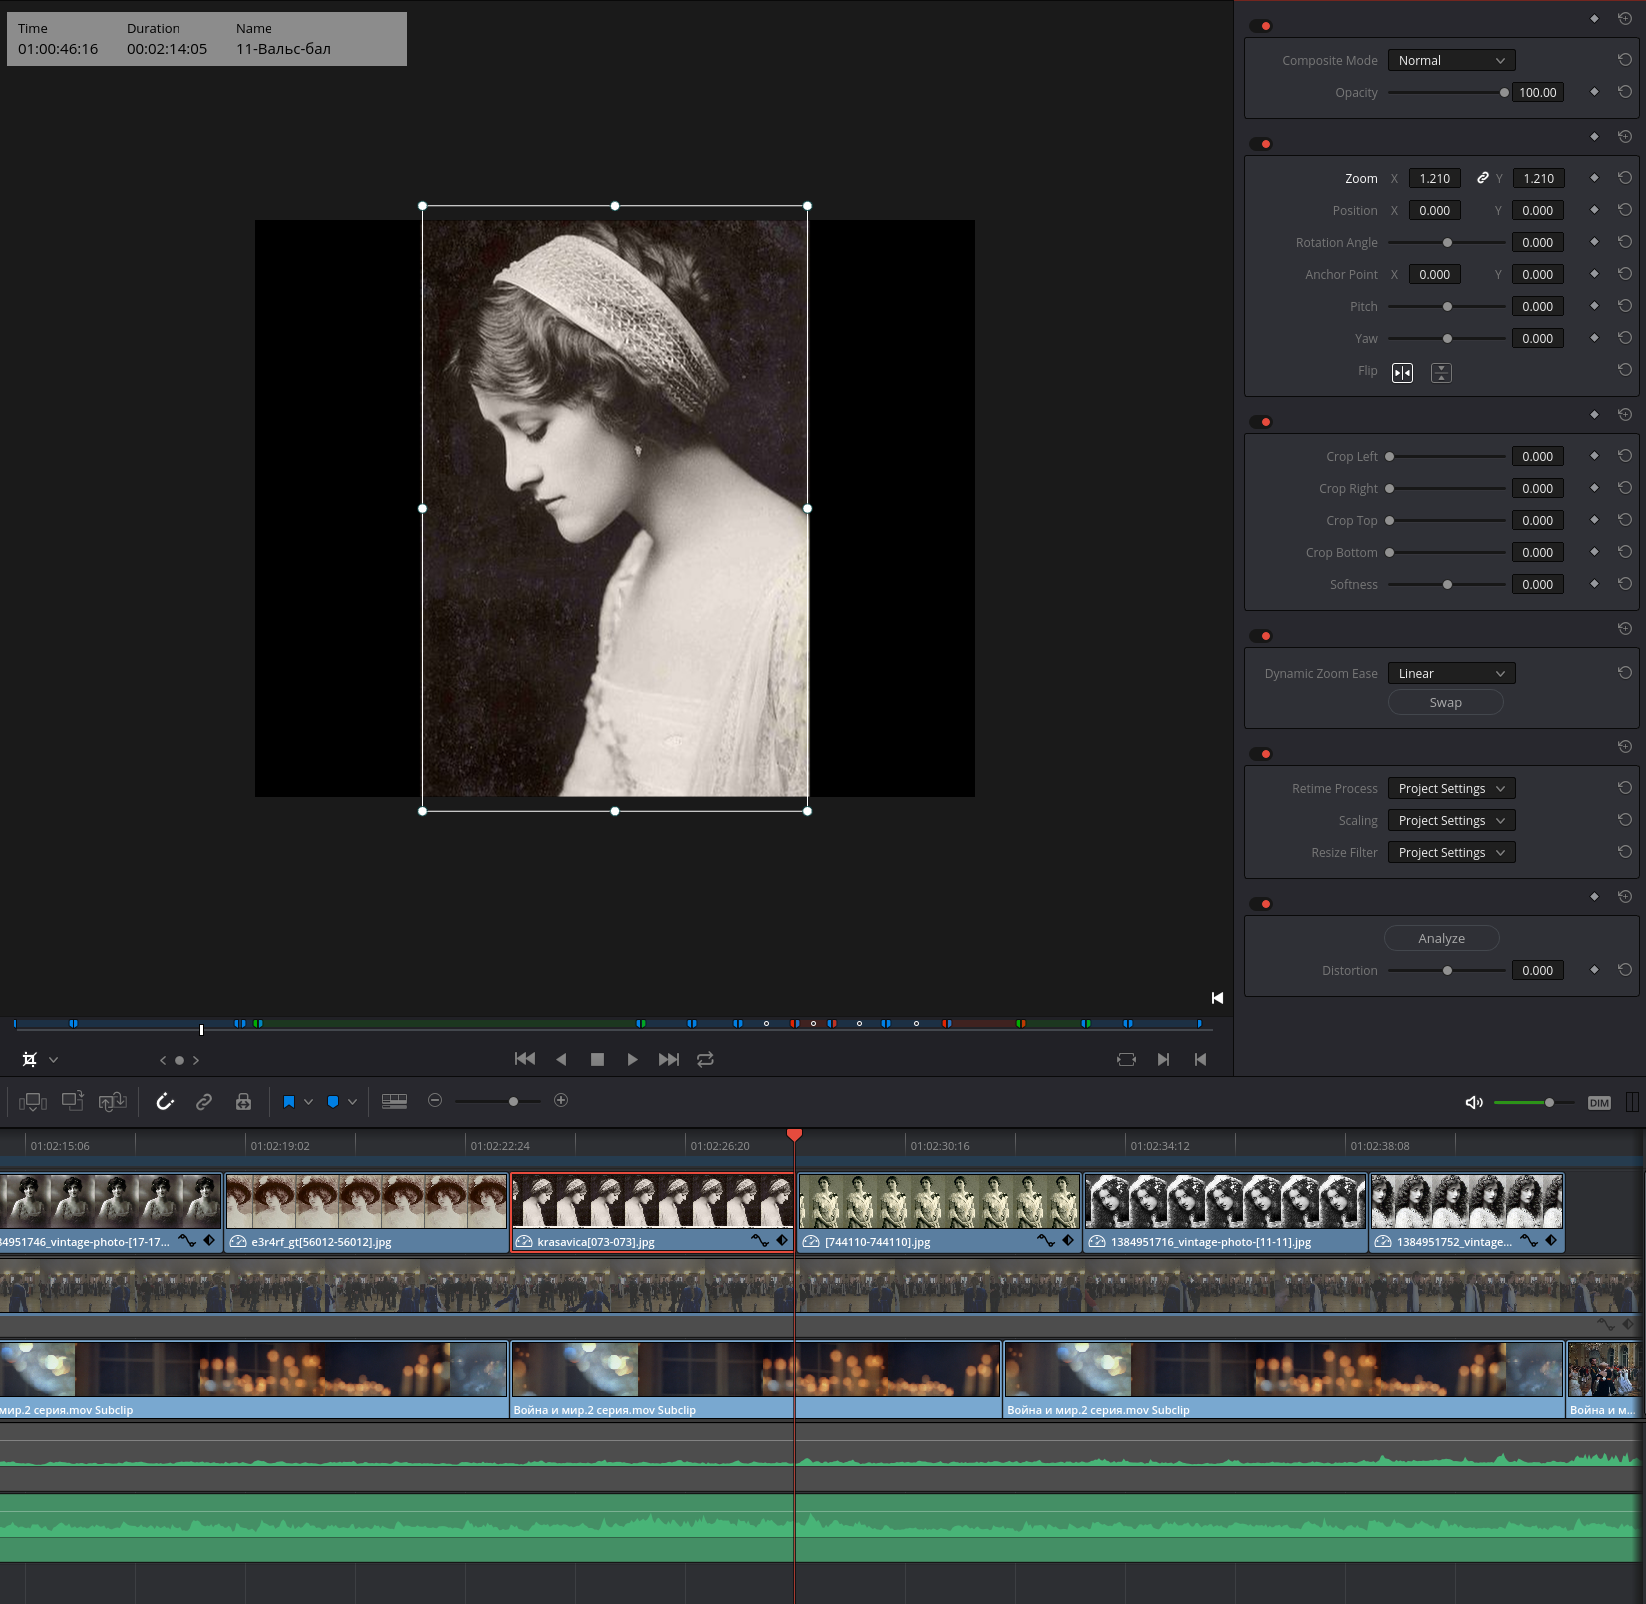Select the krasavica[073-073].jpg clip
1646x1604 pixels.
pyautogui.click(x=652, y=1212)
